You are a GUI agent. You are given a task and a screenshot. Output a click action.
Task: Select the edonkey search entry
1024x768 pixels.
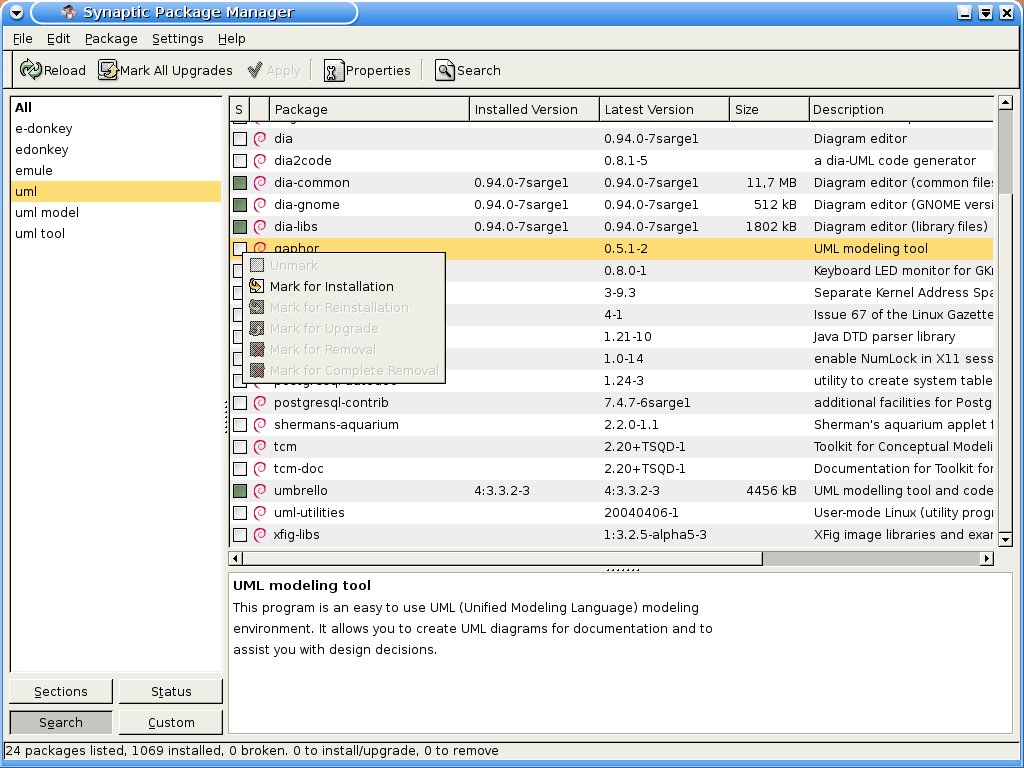(x=116, y=150)
